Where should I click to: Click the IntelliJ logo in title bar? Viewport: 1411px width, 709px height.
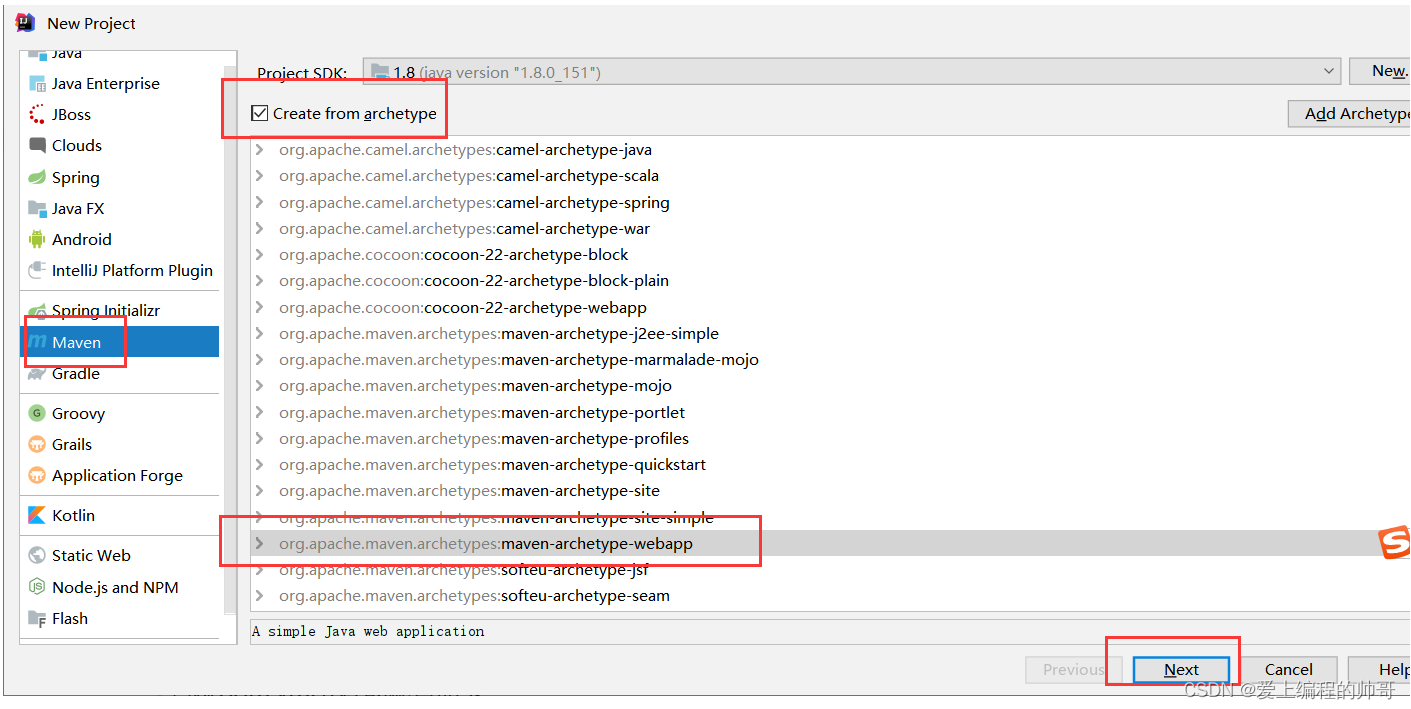[x=25, y=22]
